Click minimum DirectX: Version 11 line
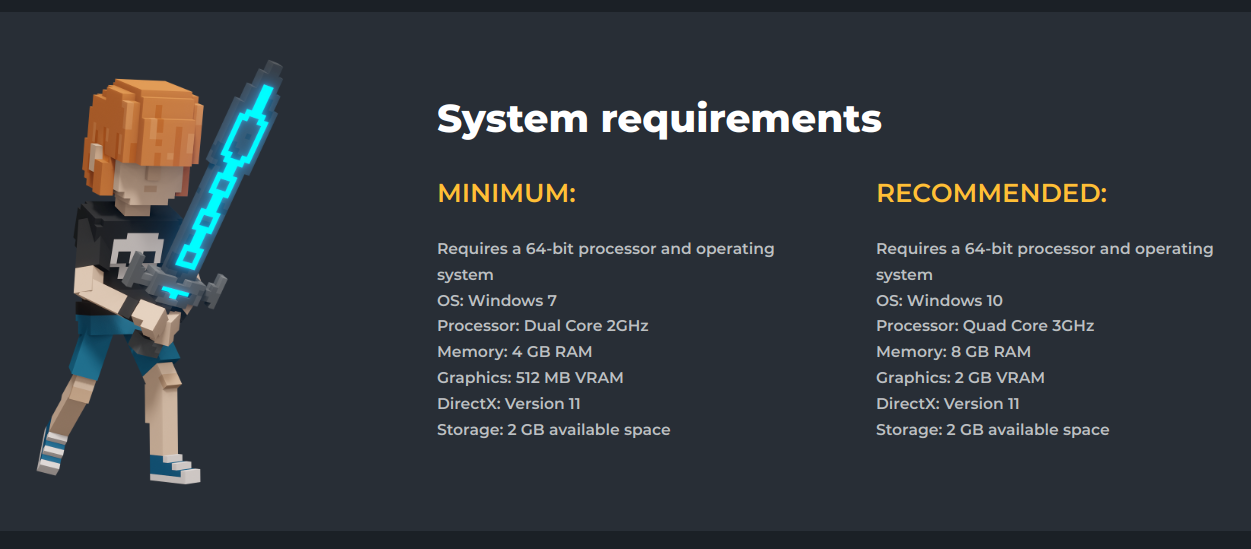 [x=509, y=404]
